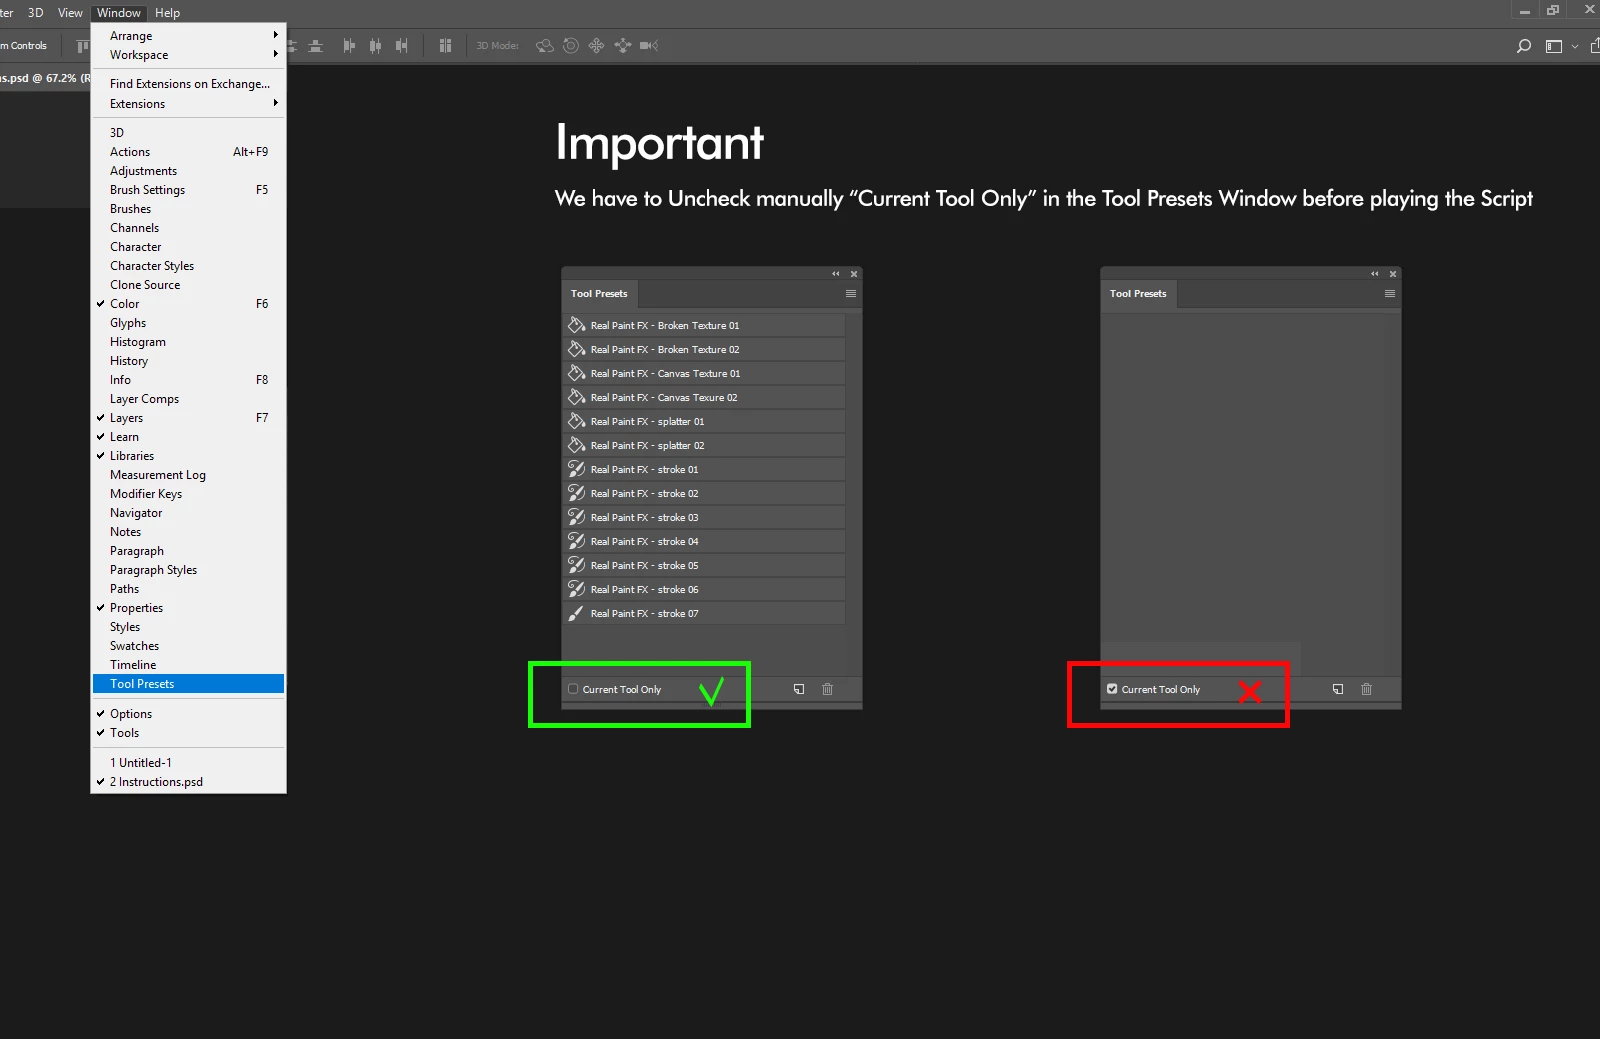Check Current Tool Only in left panel

click(573, 689)
